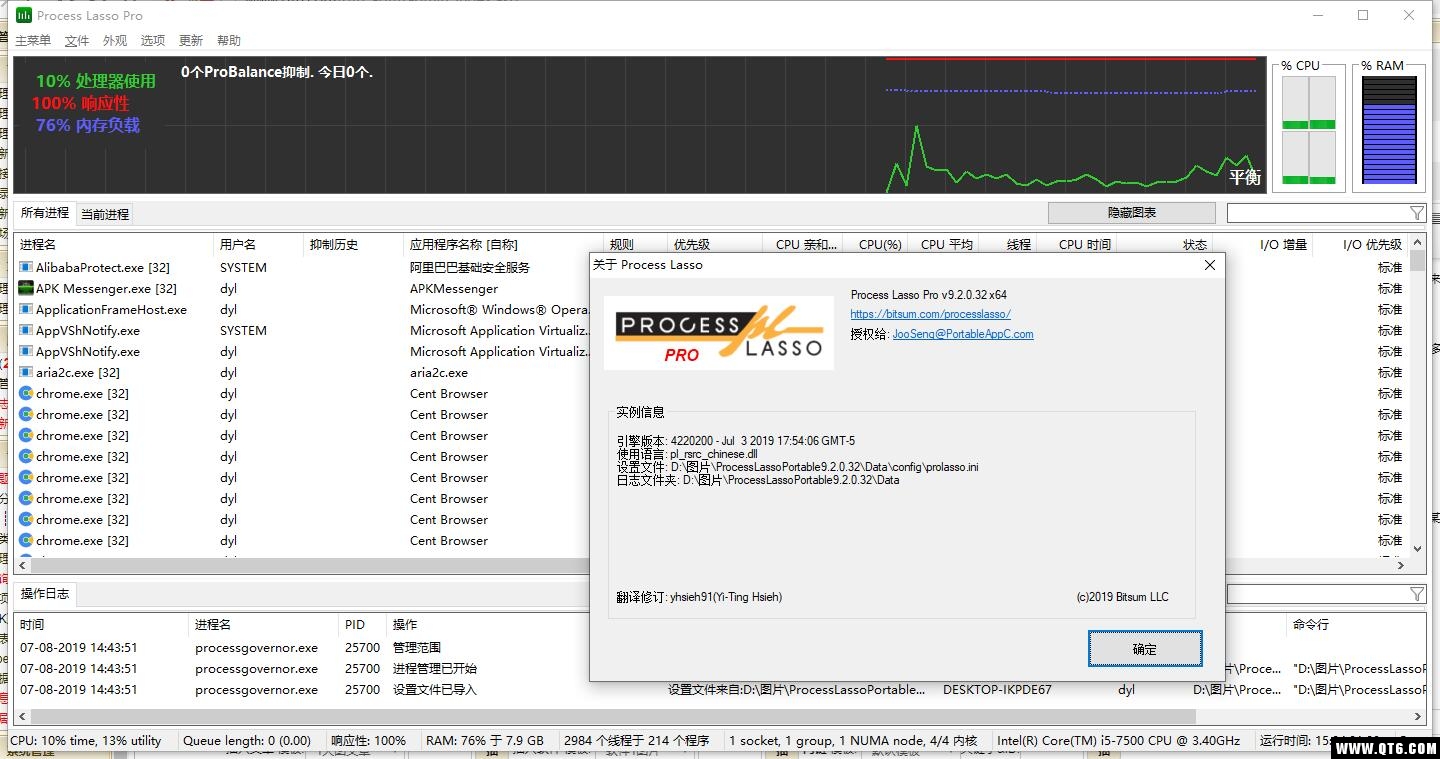Click the 隐藏图表 button
Screen dimensions: 1440x759
[x=1132, y=213]
